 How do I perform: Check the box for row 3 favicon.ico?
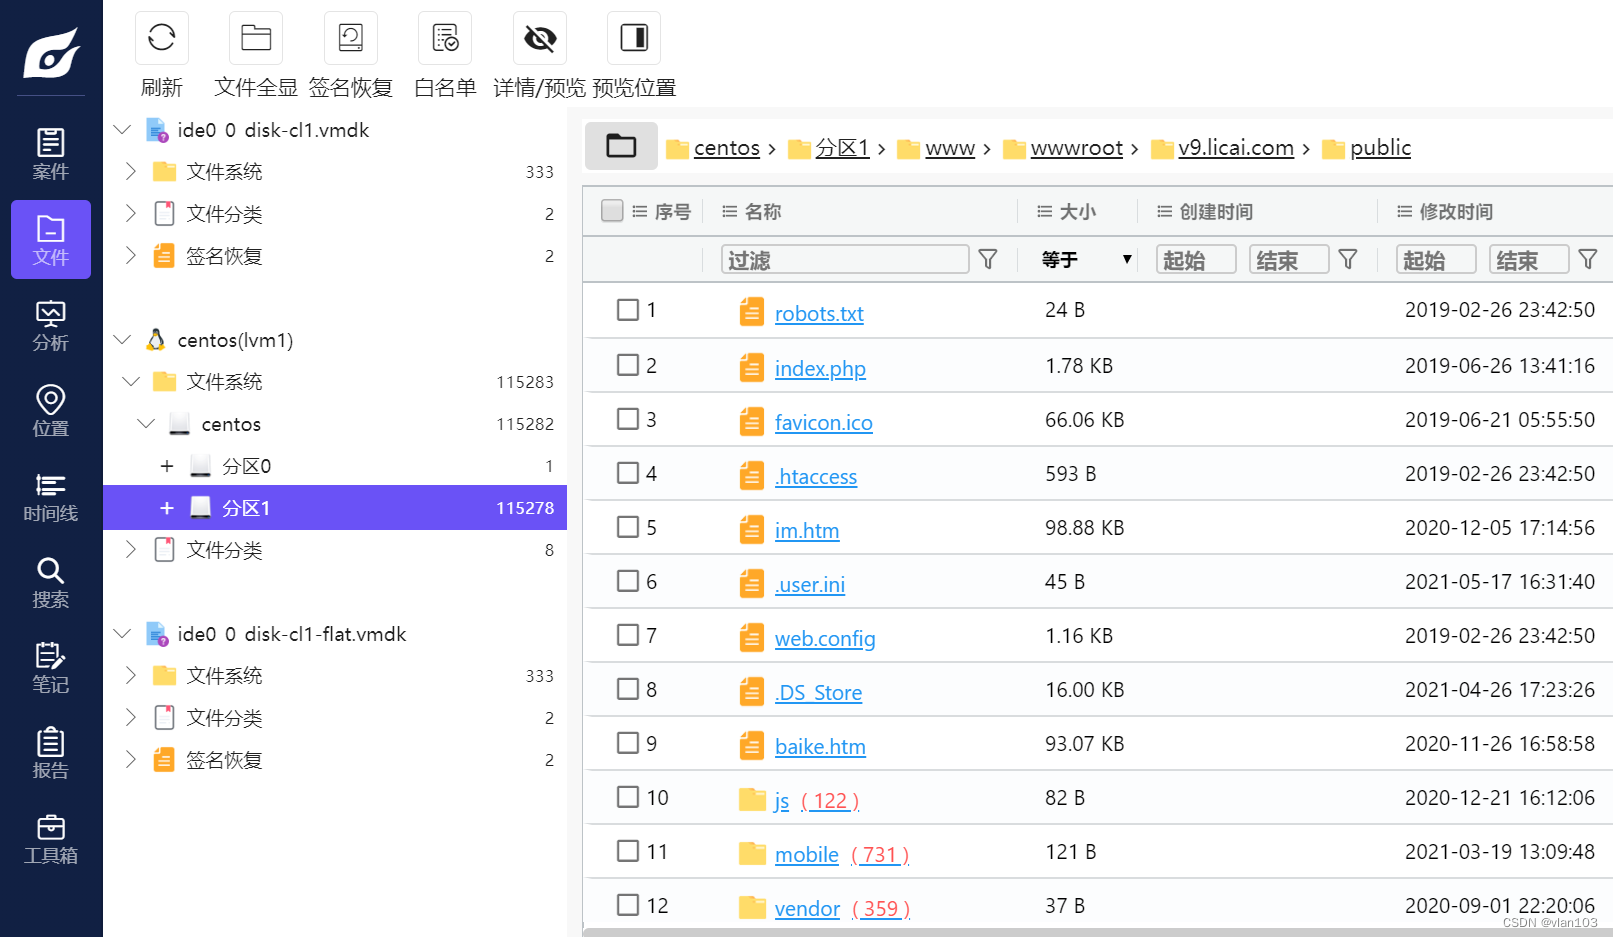(628, 419)
